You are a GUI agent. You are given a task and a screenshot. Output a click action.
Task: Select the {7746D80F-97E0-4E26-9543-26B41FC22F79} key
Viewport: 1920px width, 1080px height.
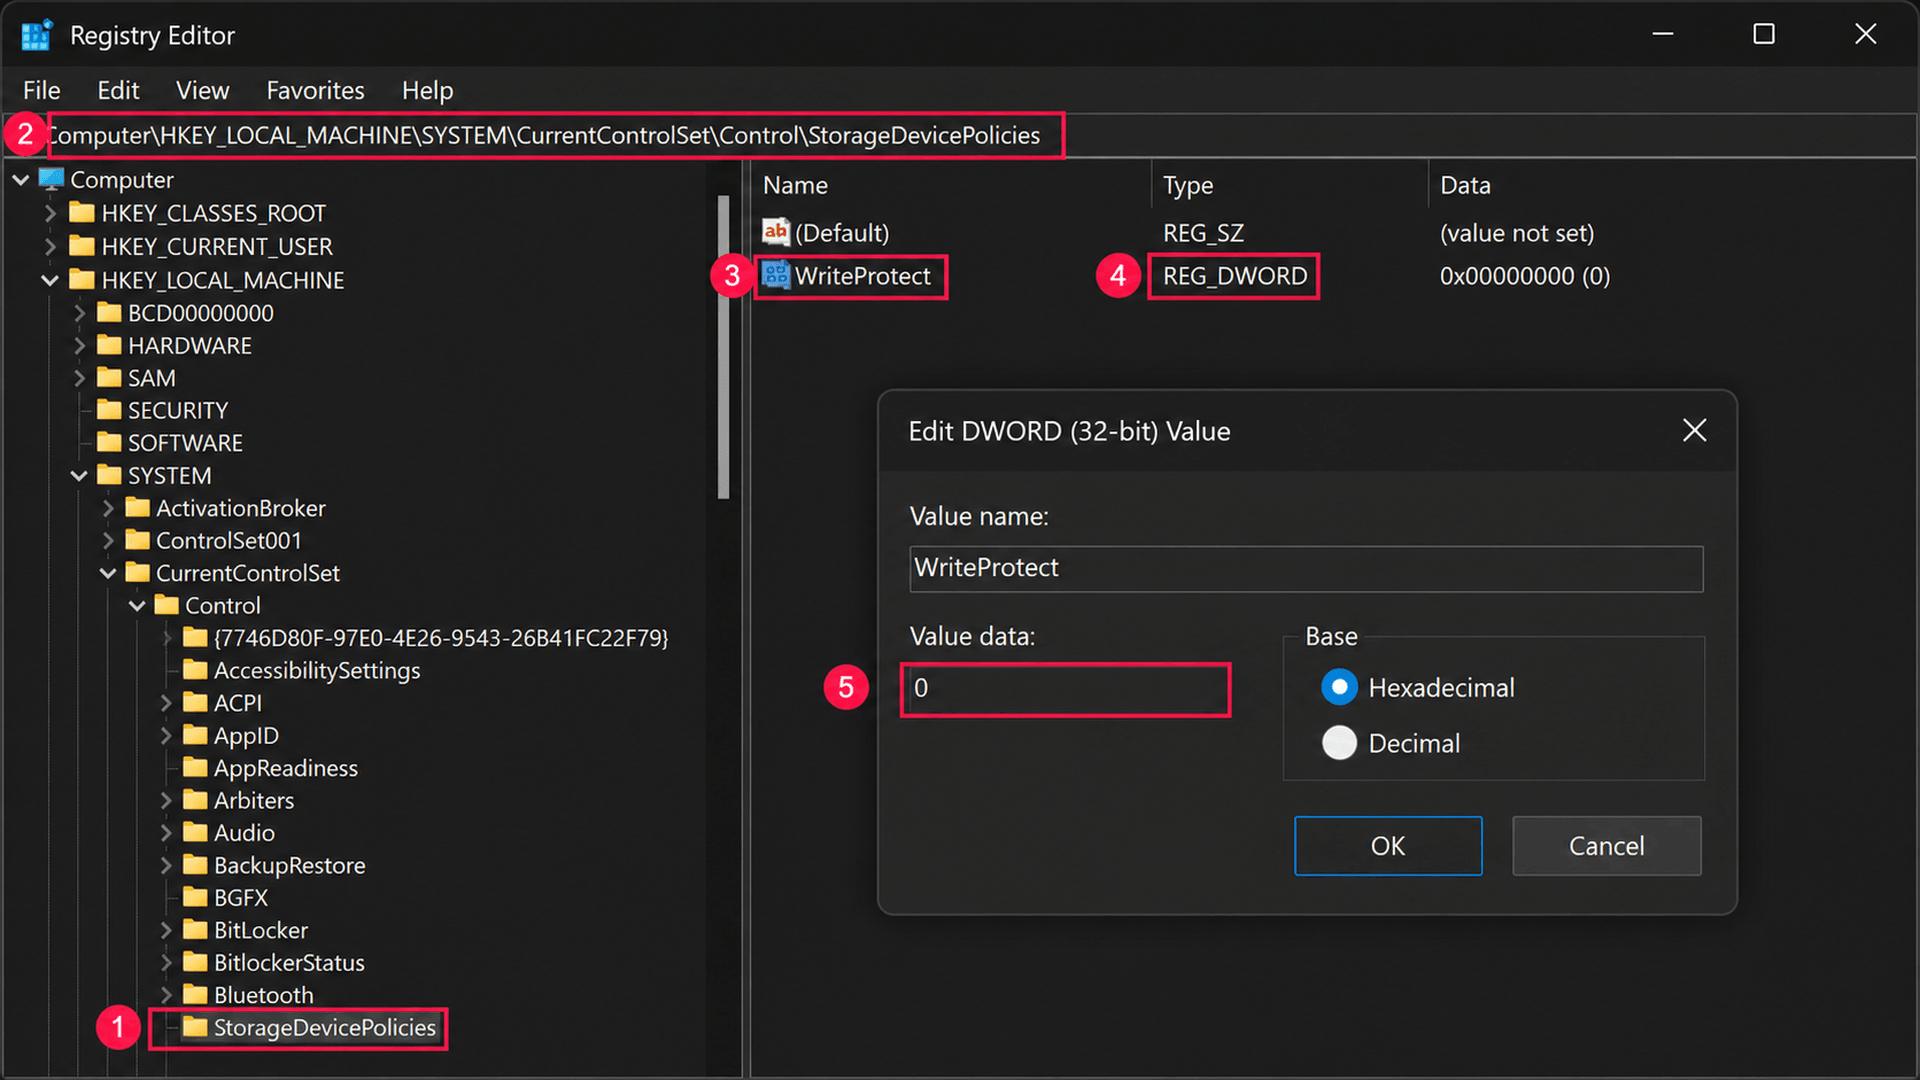coord(440,638)
